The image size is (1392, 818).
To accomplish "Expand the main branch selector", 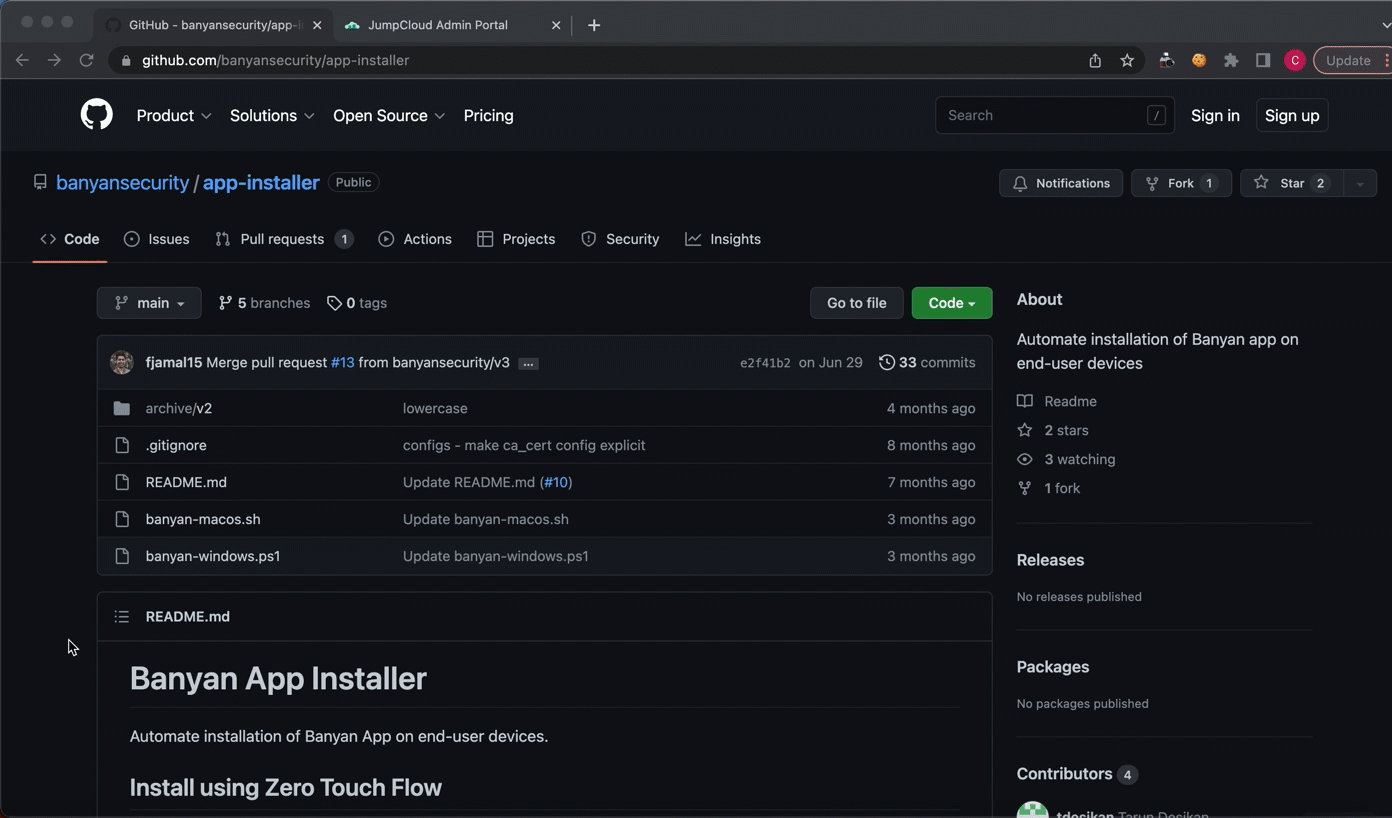I will click(149, 303).
